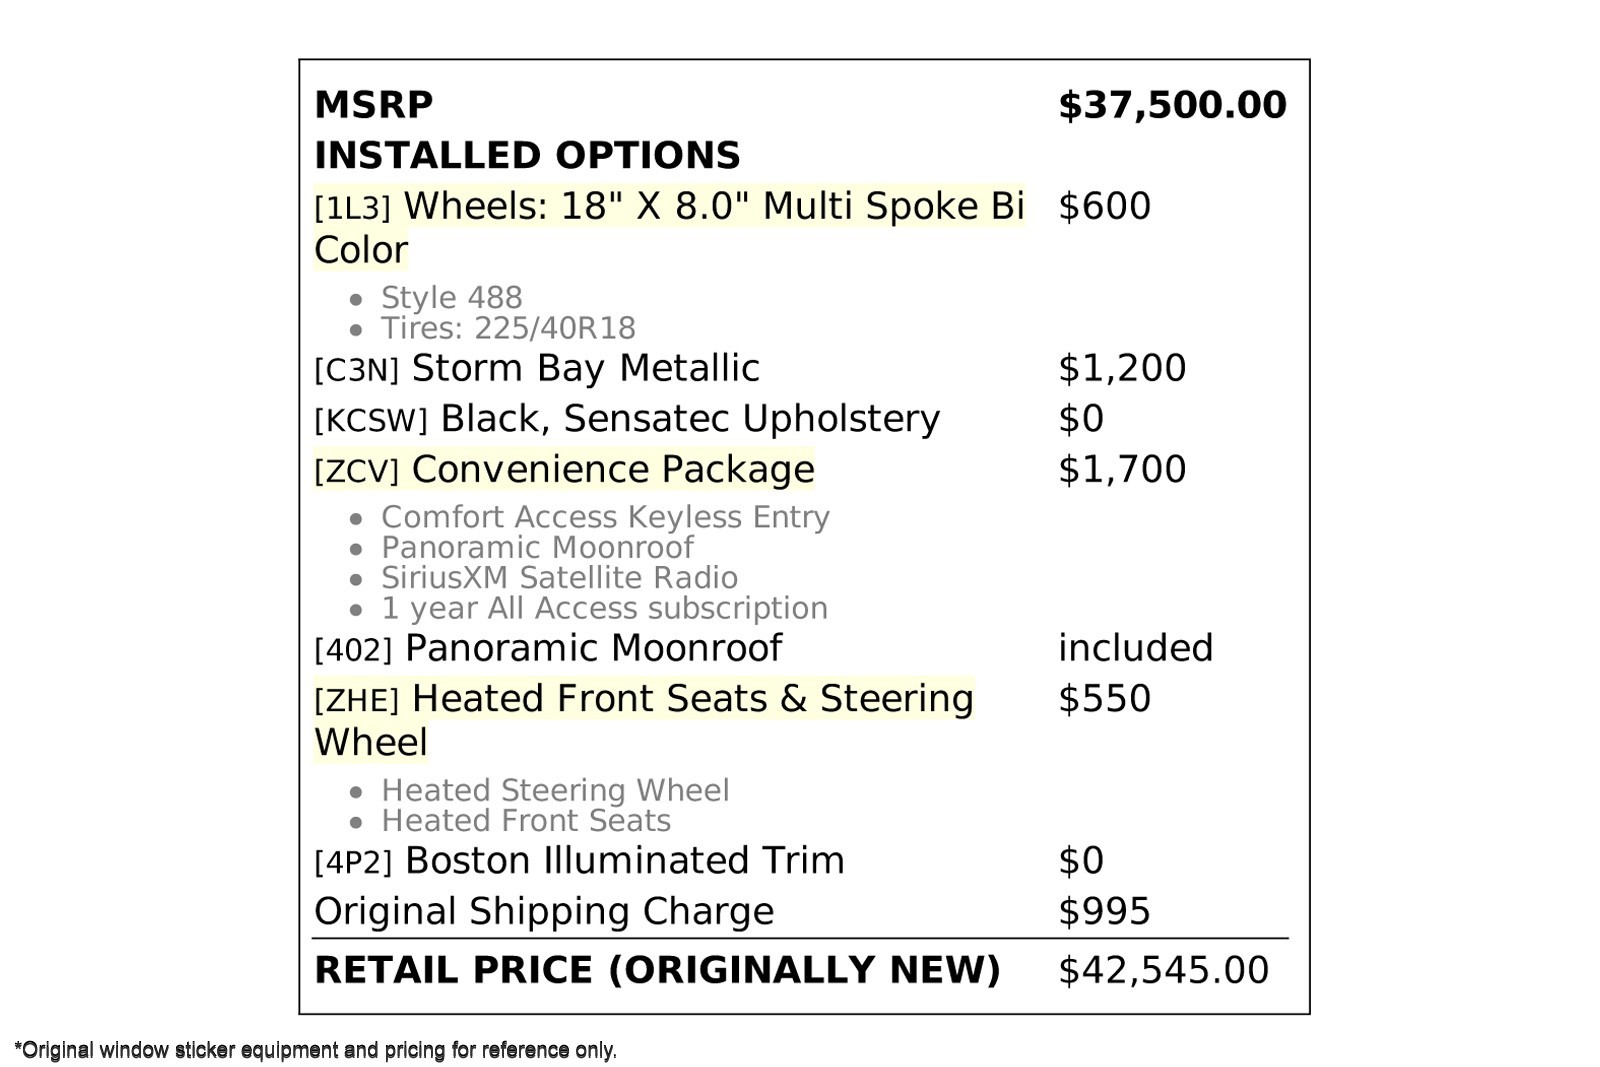Click the "included" price text
The height and width of the screenshot is (1067, 1600).
[1135, 649]
